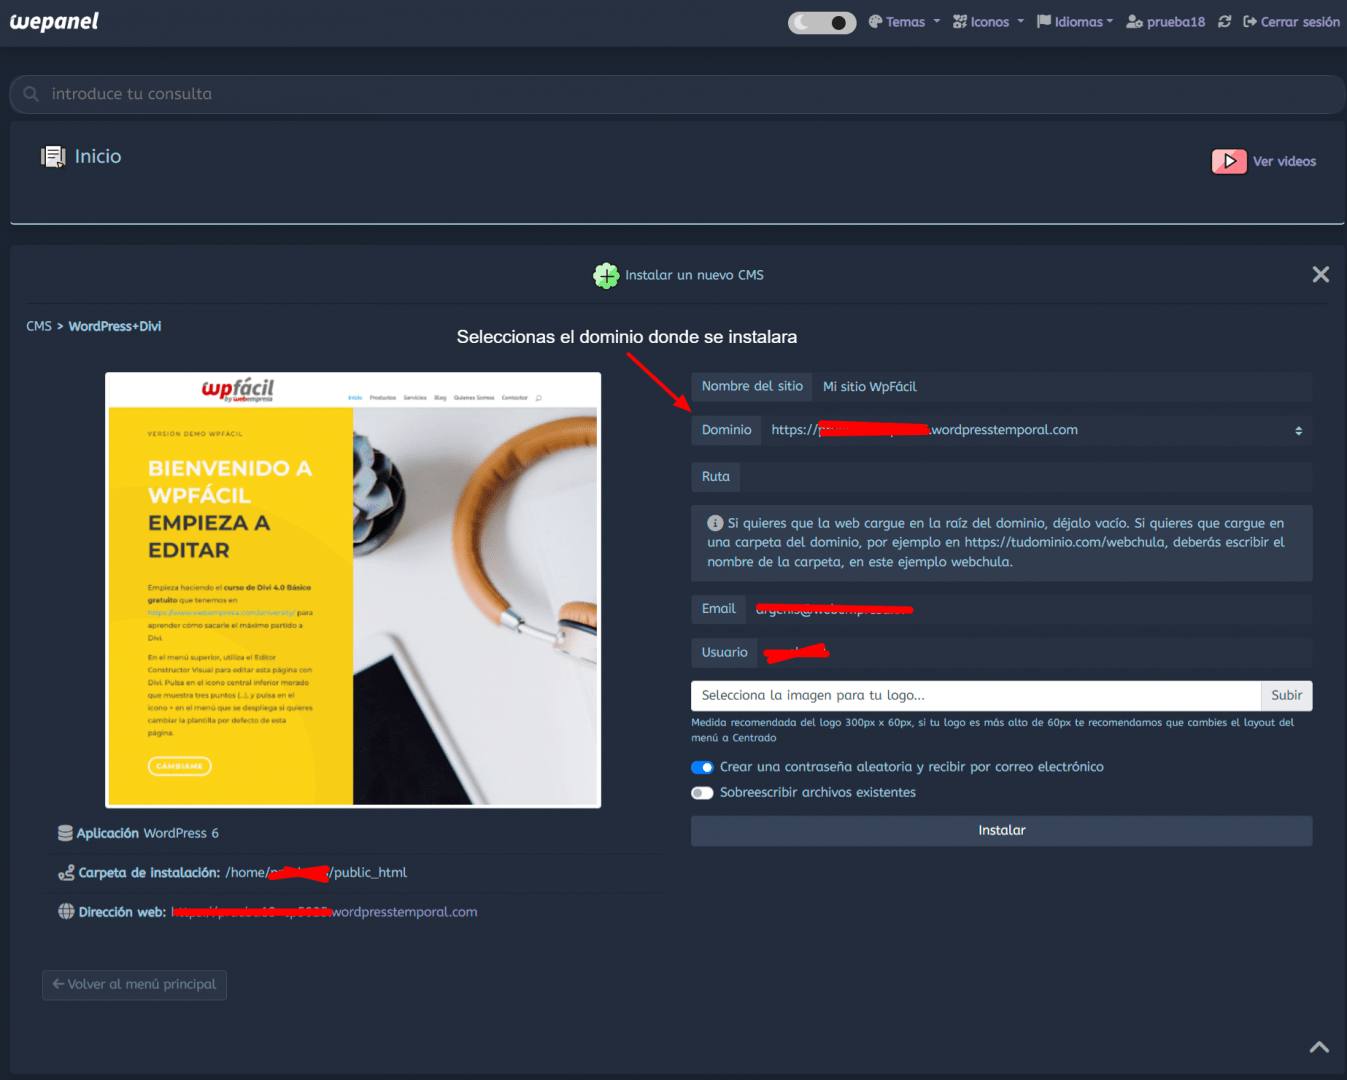The width and height of the screenshot is (1347, 1080).
Task: Close the Instalar un nuevo CMS panel
Action: point(1321,274)
